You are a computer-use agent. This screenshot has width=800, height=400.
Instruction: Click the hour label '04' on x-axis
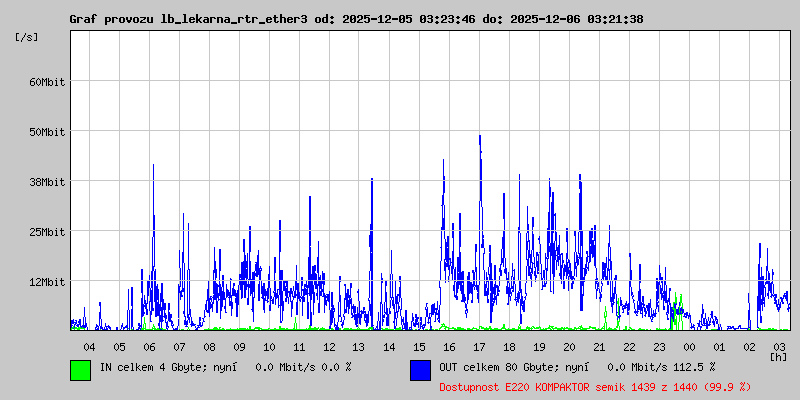coord(89,347)
